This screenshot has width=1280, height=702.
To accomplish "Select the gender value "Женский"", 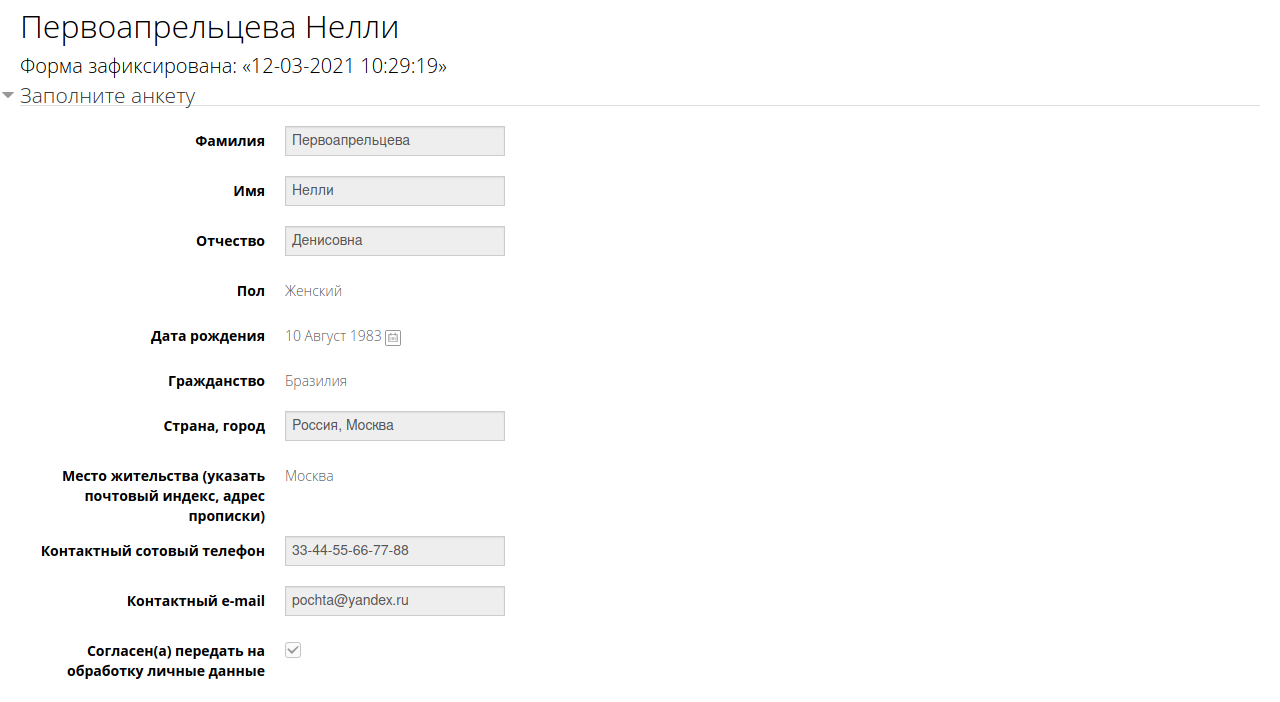I will pos(313,291).
